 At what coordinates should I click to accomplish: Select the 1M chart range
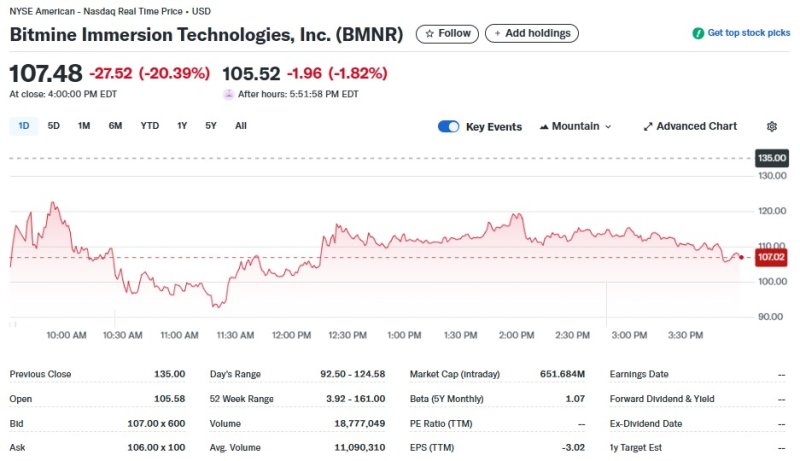pos(84,126)
